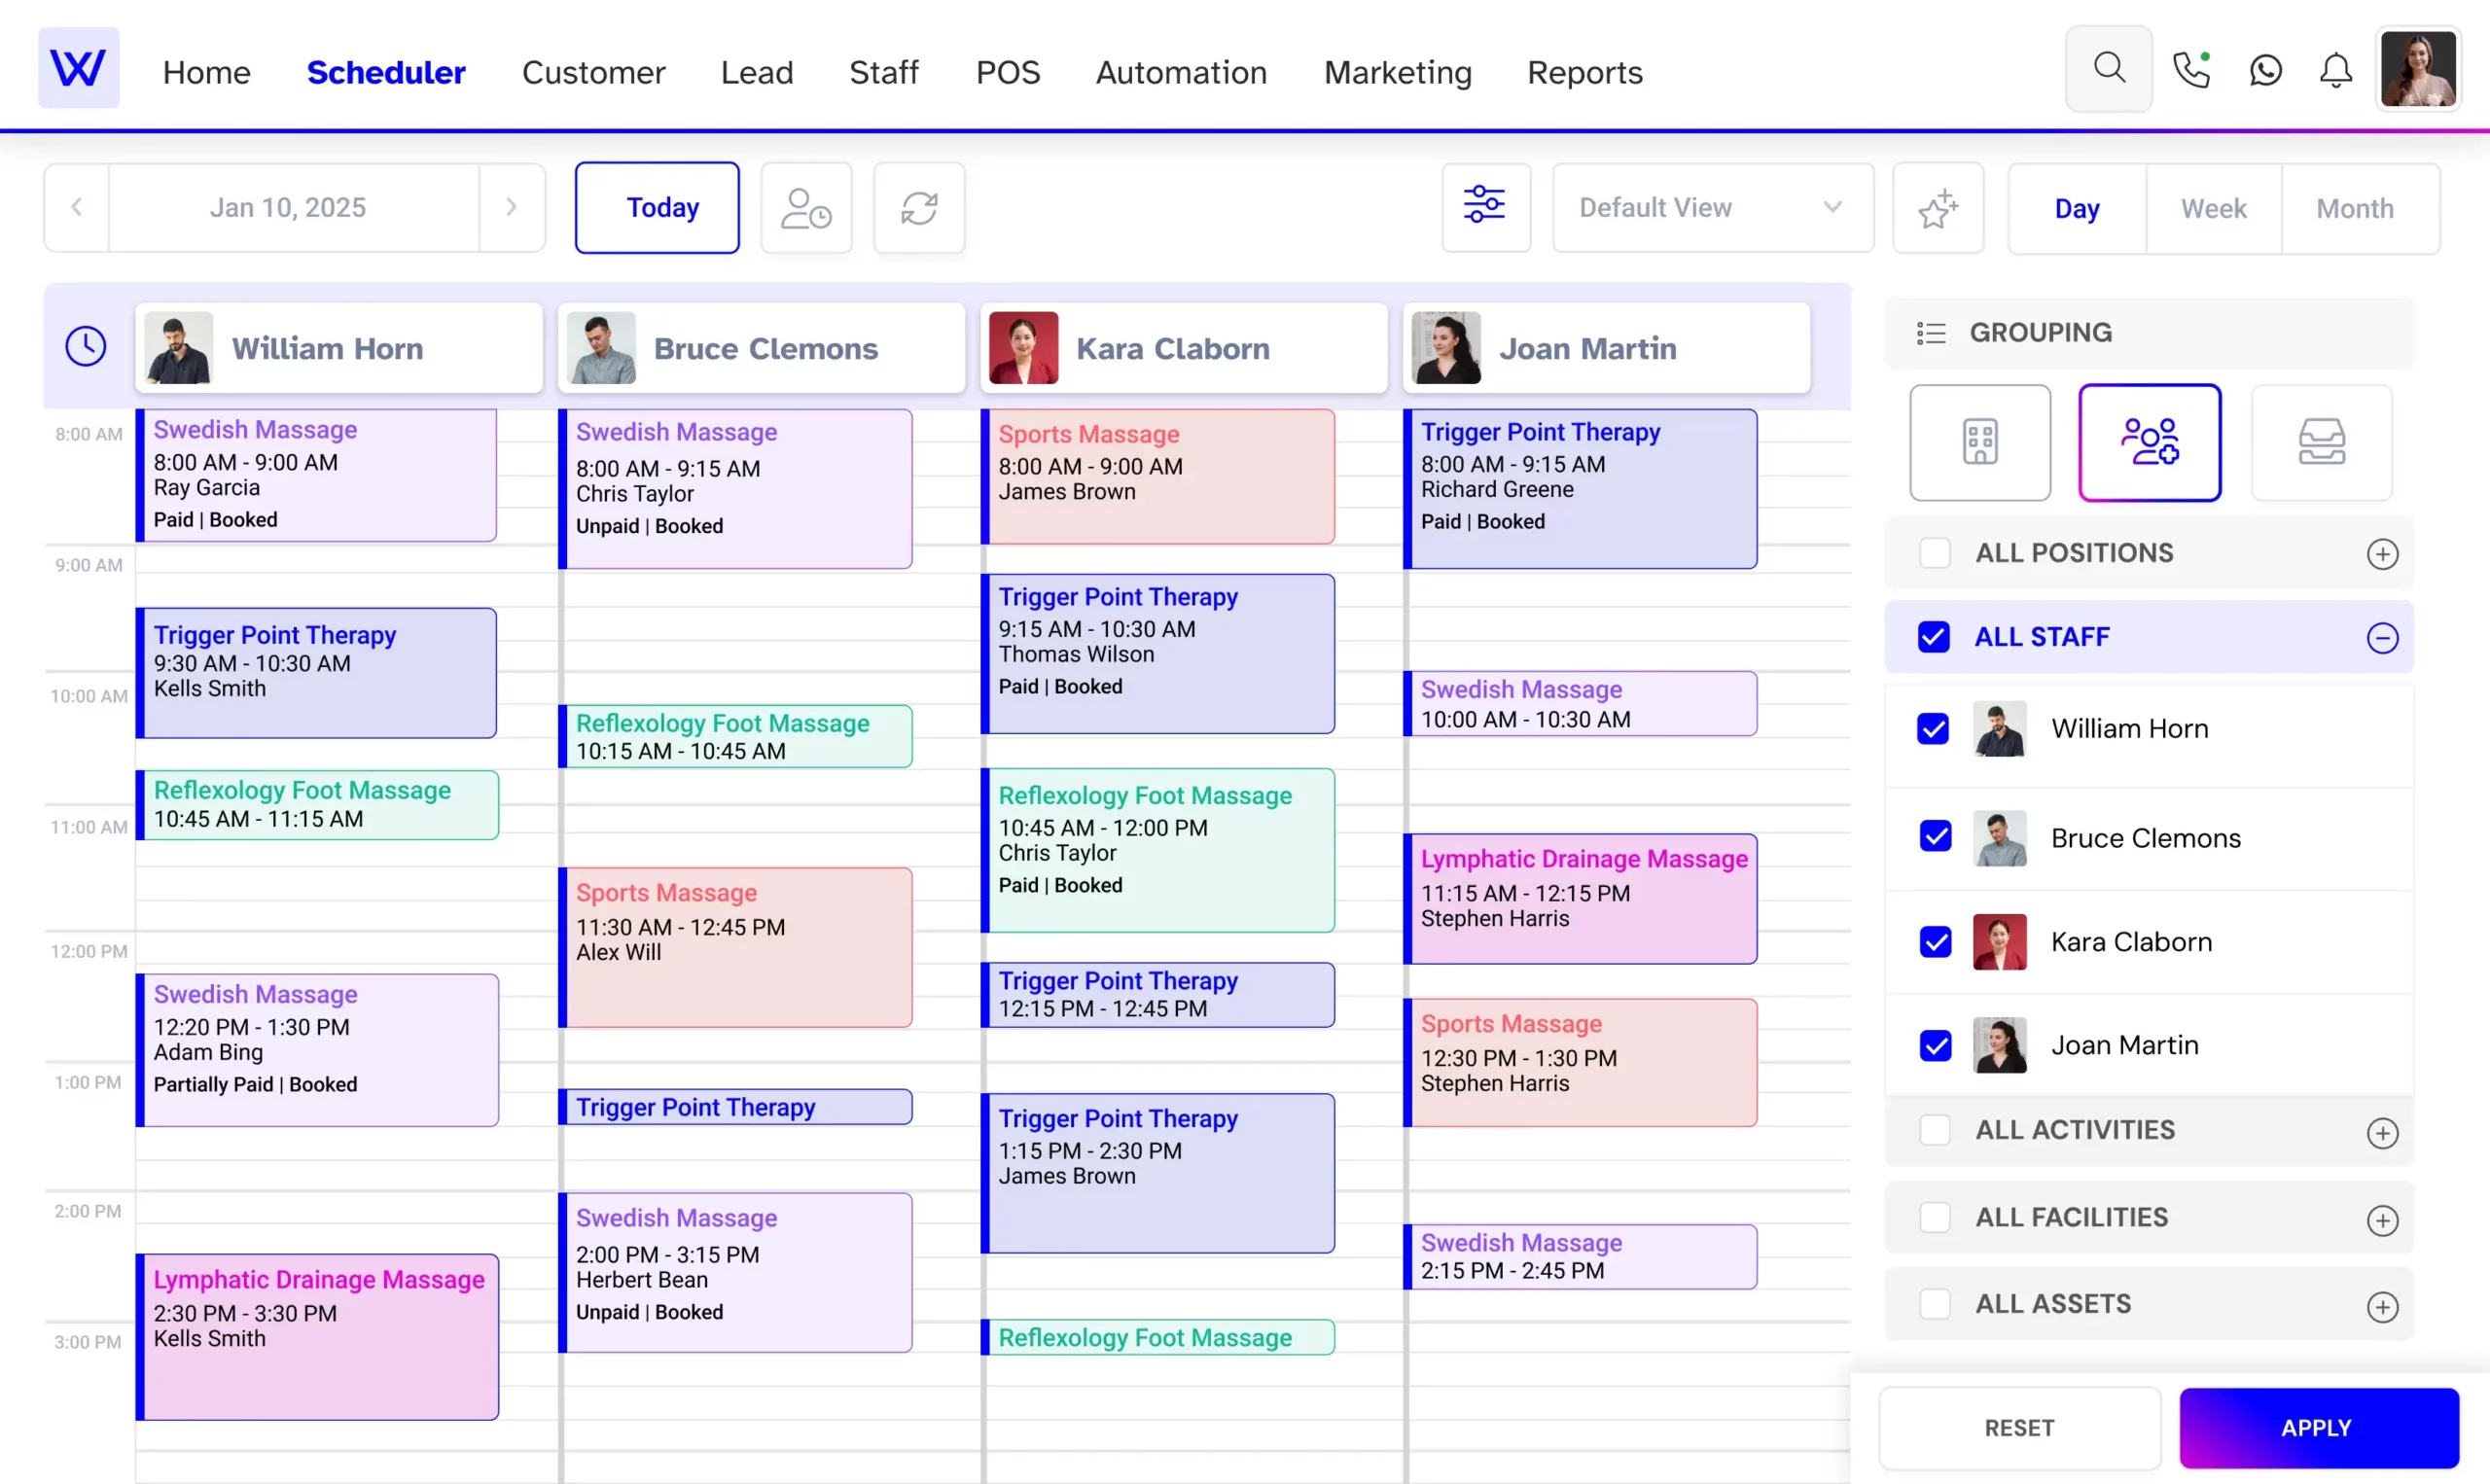
Task: Click the favorite/star scheduler icon
Action: coord(1939,208)
